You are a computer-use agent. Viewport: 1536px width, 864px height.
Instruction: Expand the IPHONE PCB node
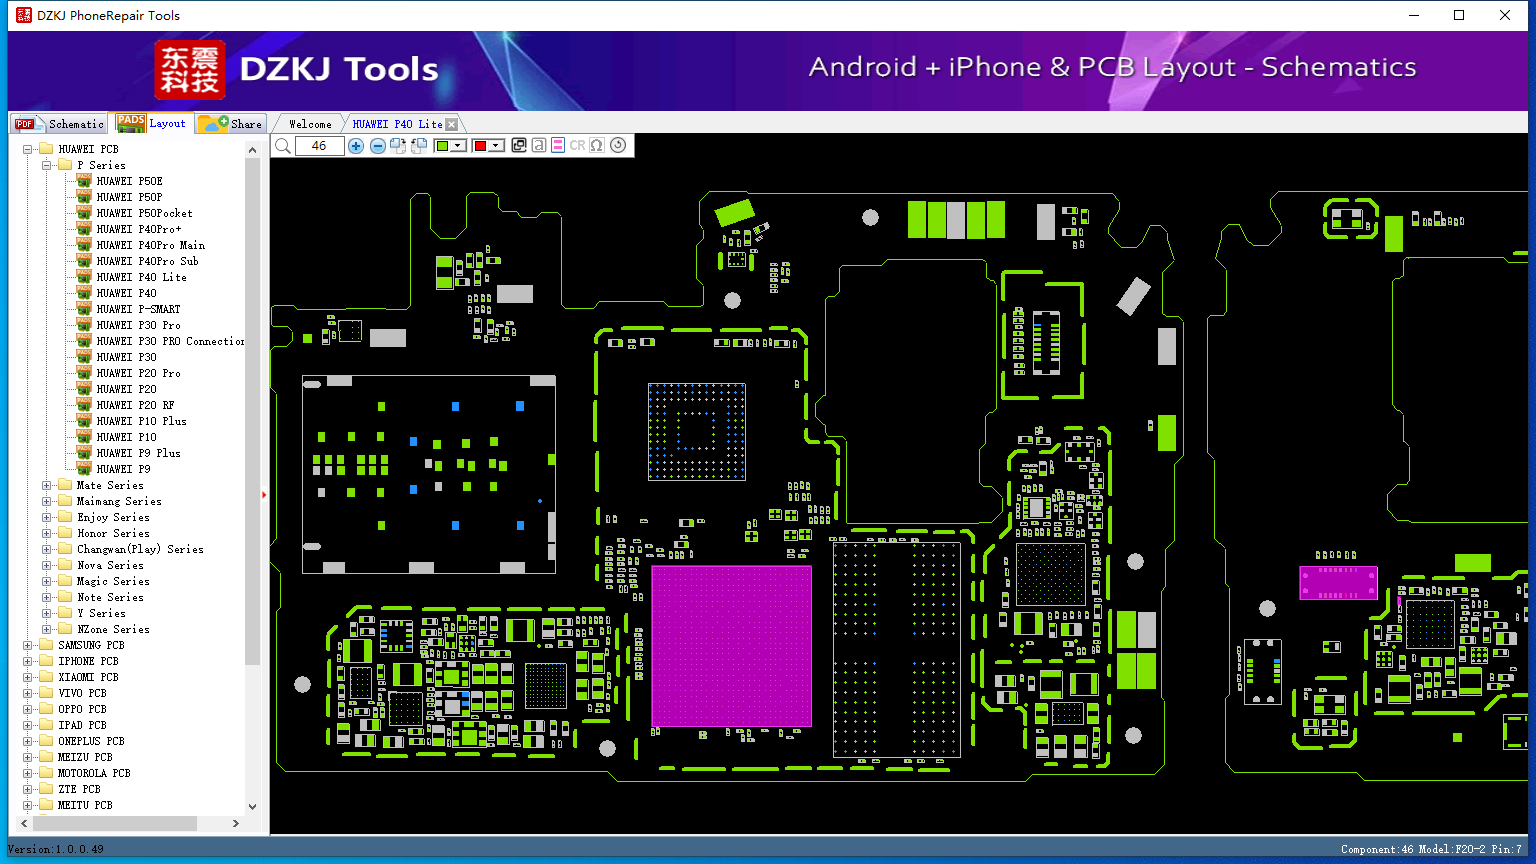click(x=28, y=661)
